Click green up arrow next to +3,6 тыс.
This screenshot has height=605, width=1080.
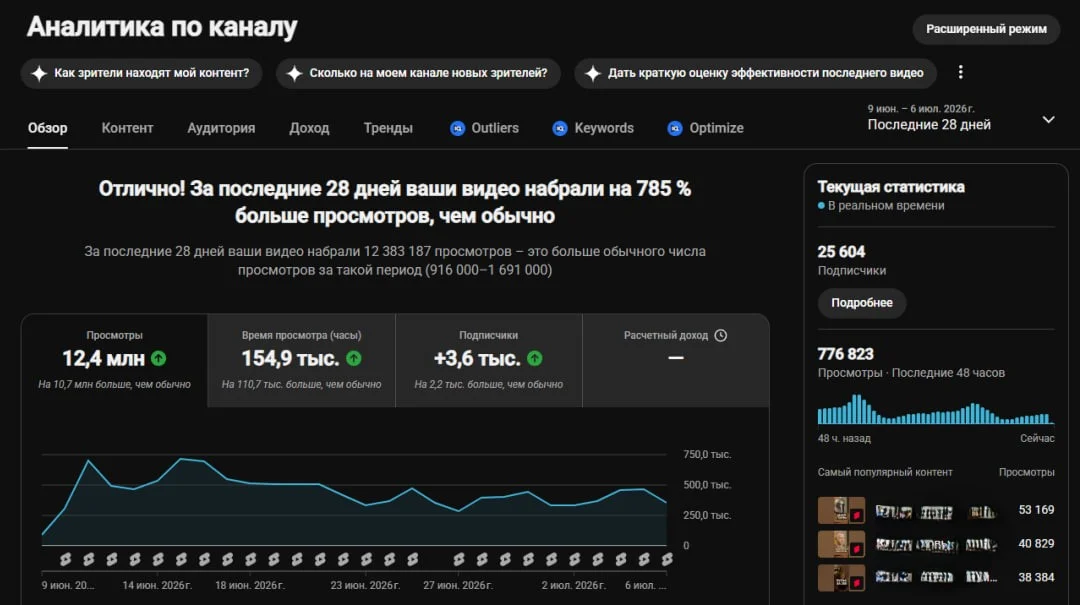tap(534, 358)
